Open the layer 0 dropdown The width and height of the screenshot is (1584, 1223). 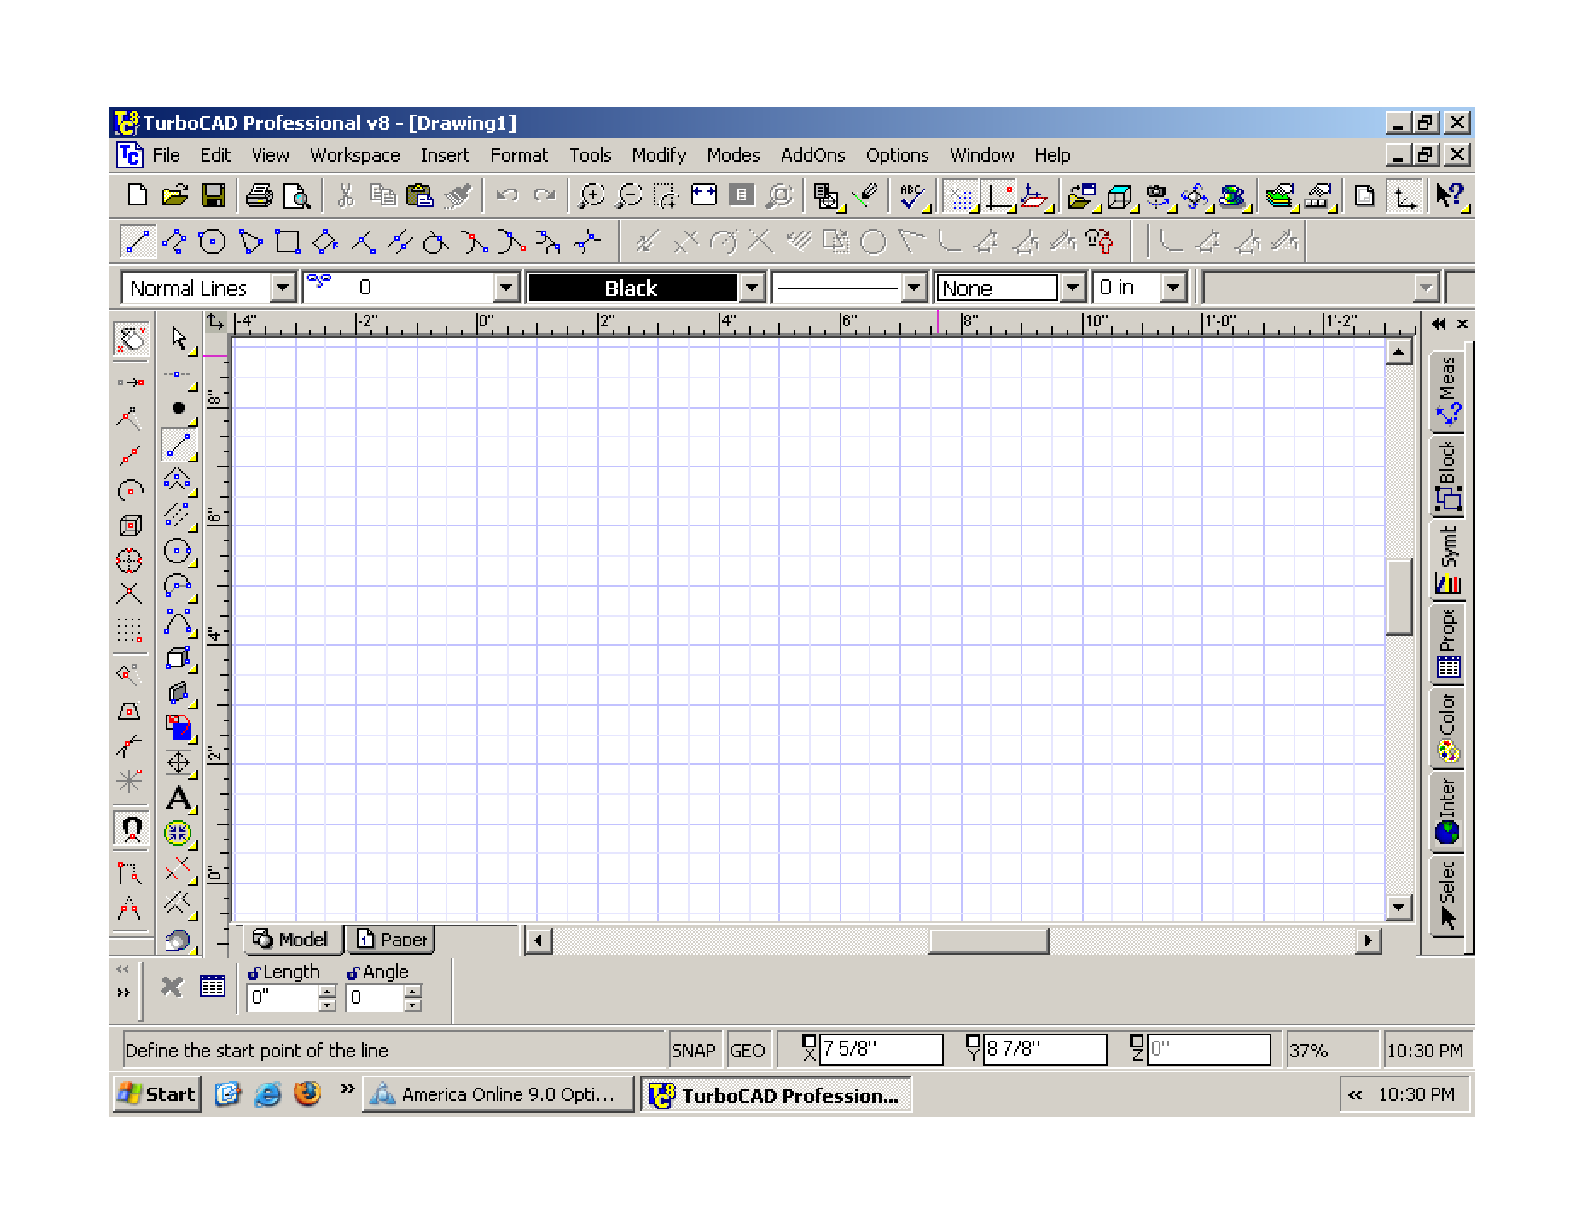(506, 288)
